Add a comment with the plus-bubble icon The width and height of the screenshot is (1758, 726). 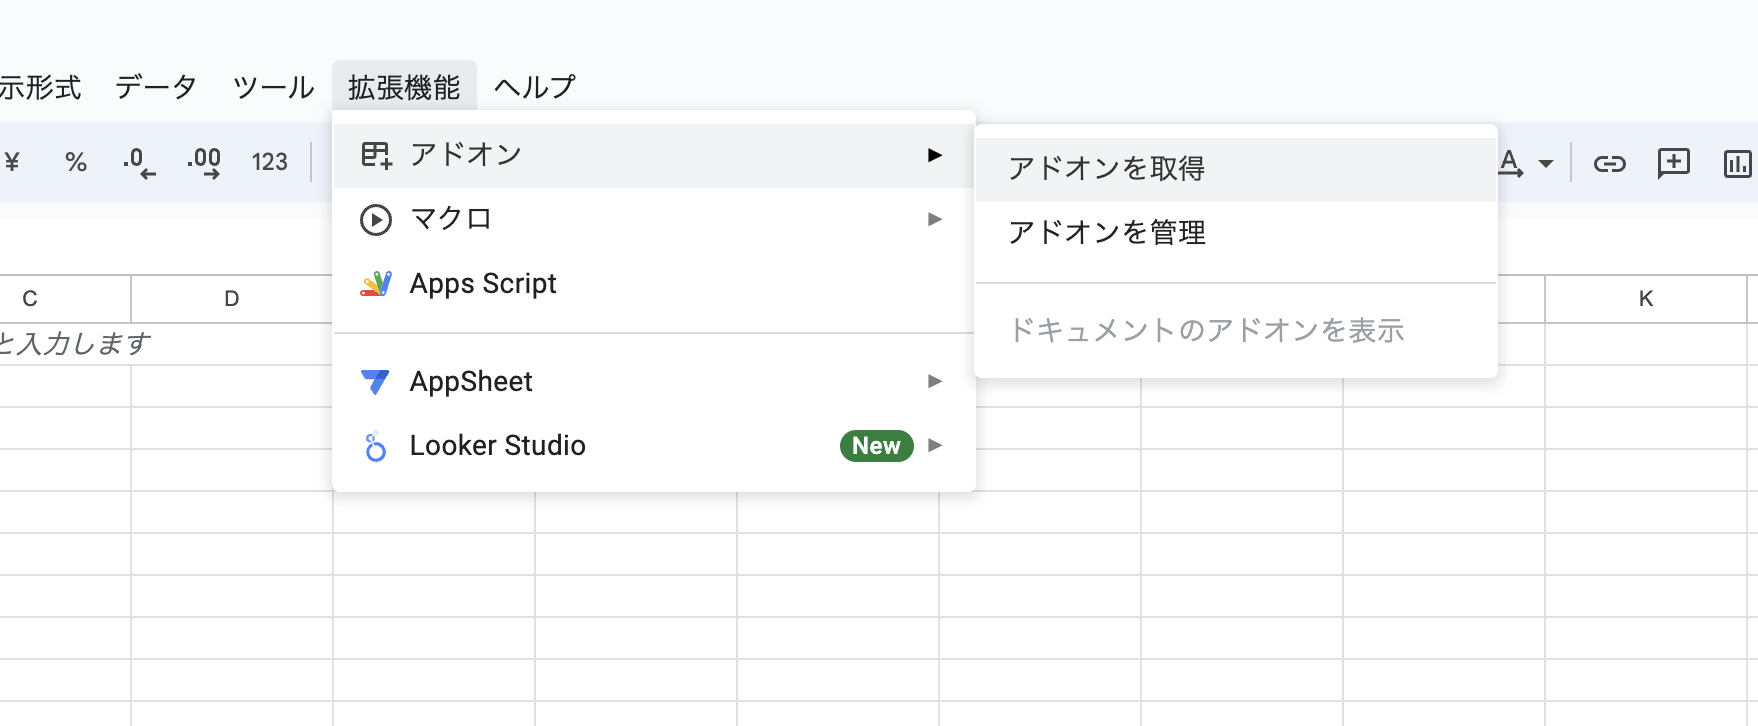[1674, 163]
